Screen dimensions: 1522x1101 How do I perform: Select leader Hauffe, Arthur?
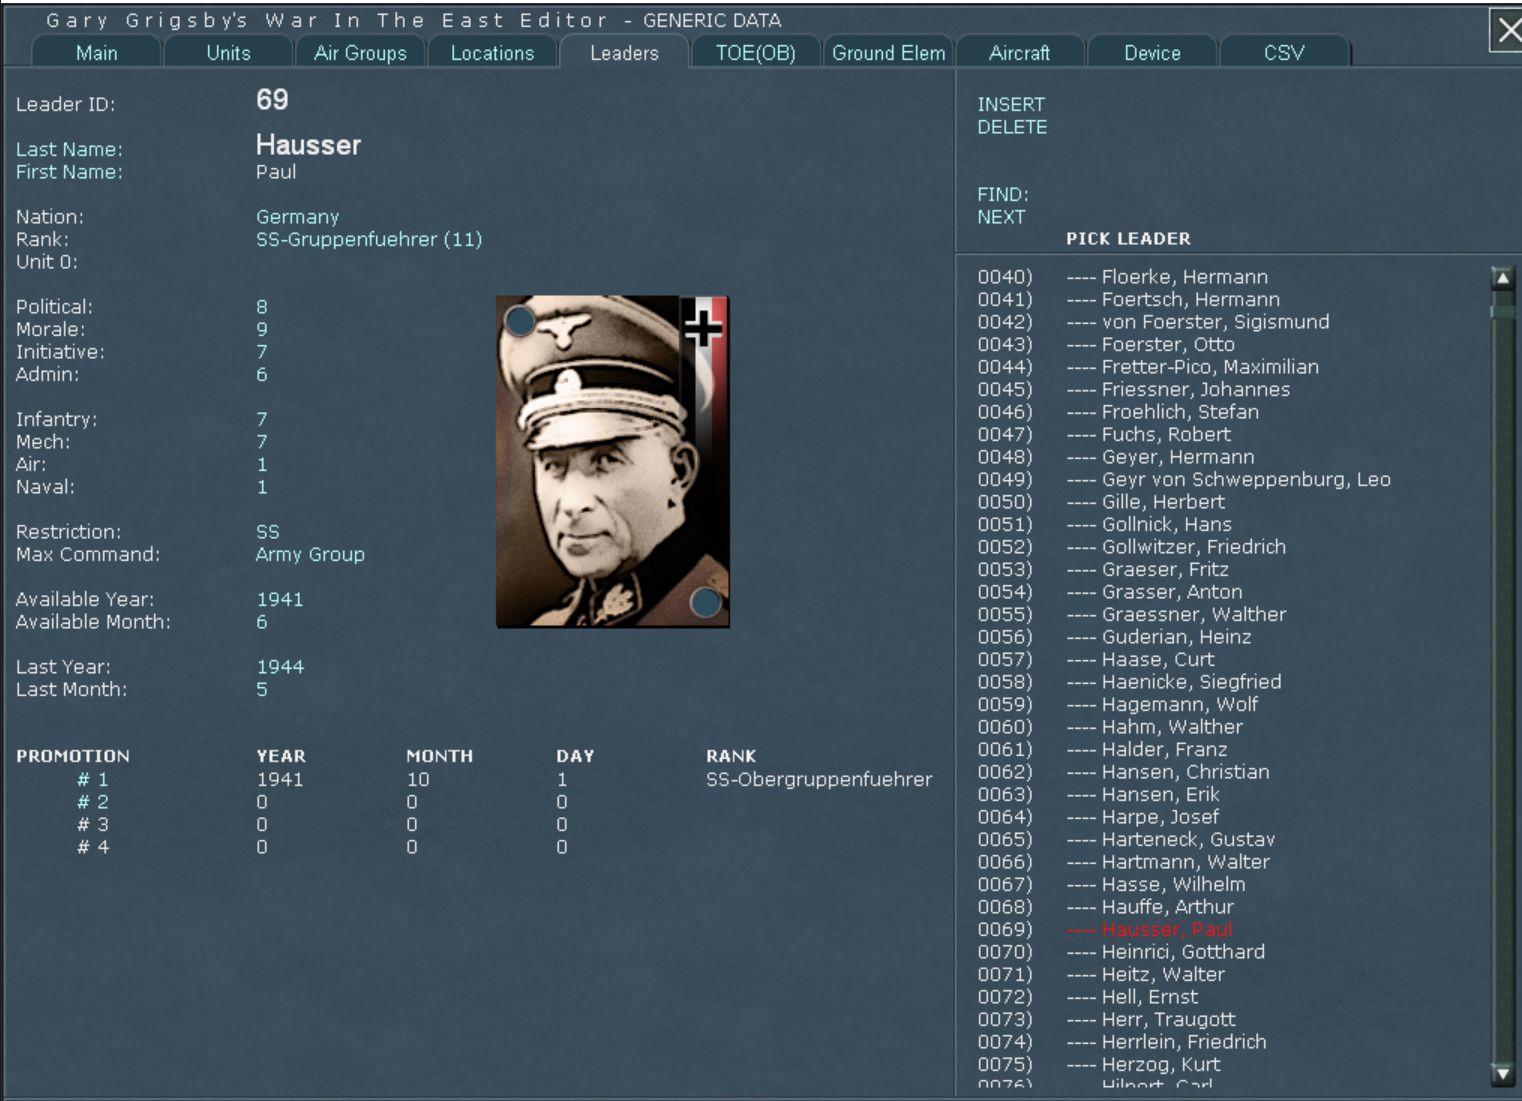point(1150,907)
